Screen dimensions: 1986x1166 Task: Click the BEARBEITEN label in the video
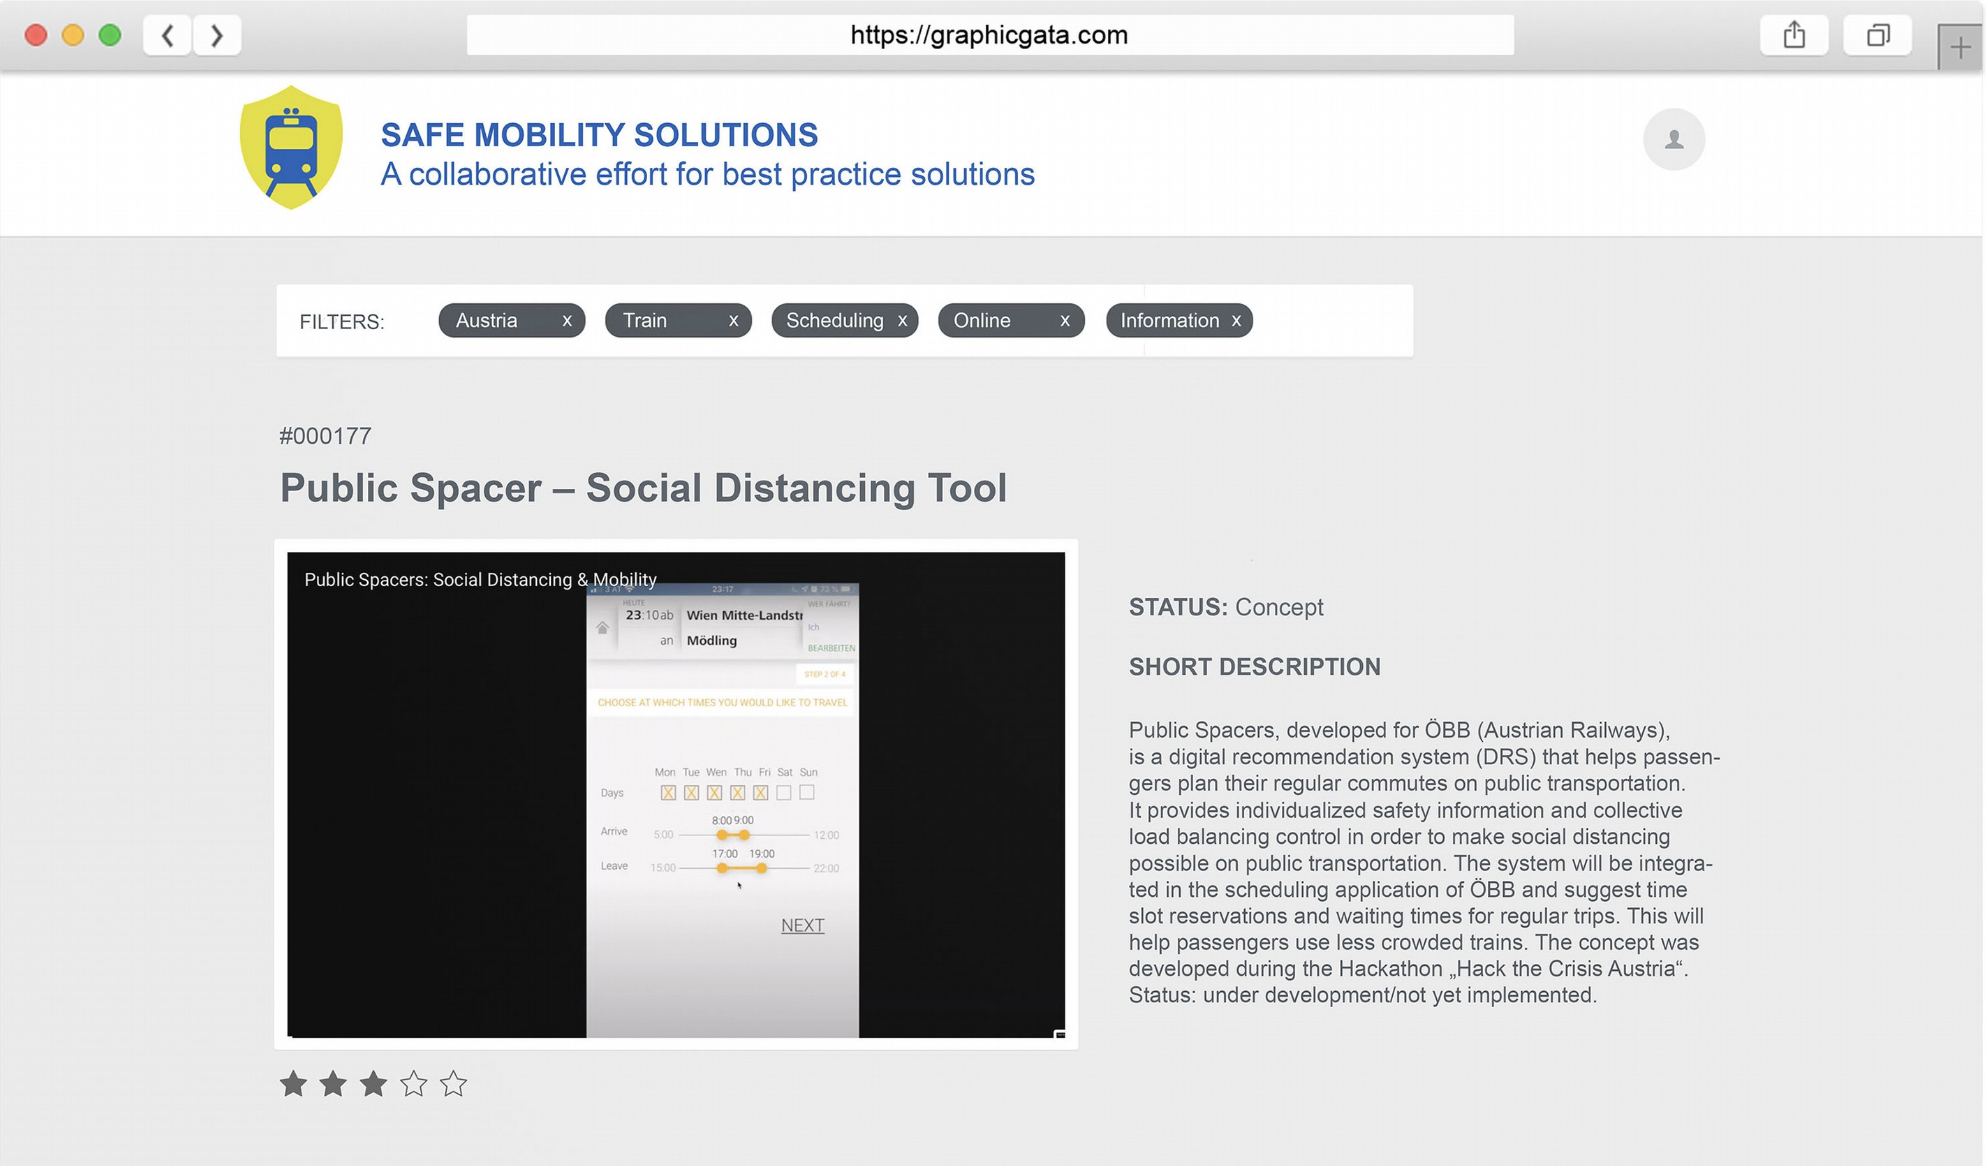pyautogui.click(x=831, y=648)
